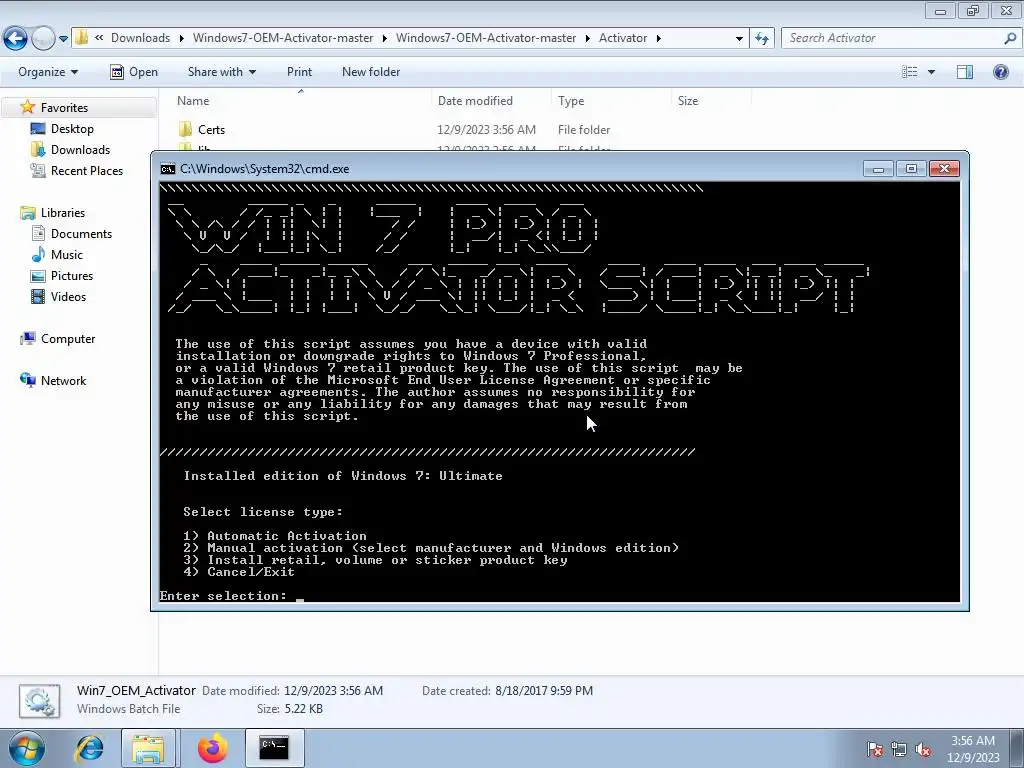Go back with the Explorer back arrow
This screenshot has width=1024, height=768.
[x=16, y=39]
